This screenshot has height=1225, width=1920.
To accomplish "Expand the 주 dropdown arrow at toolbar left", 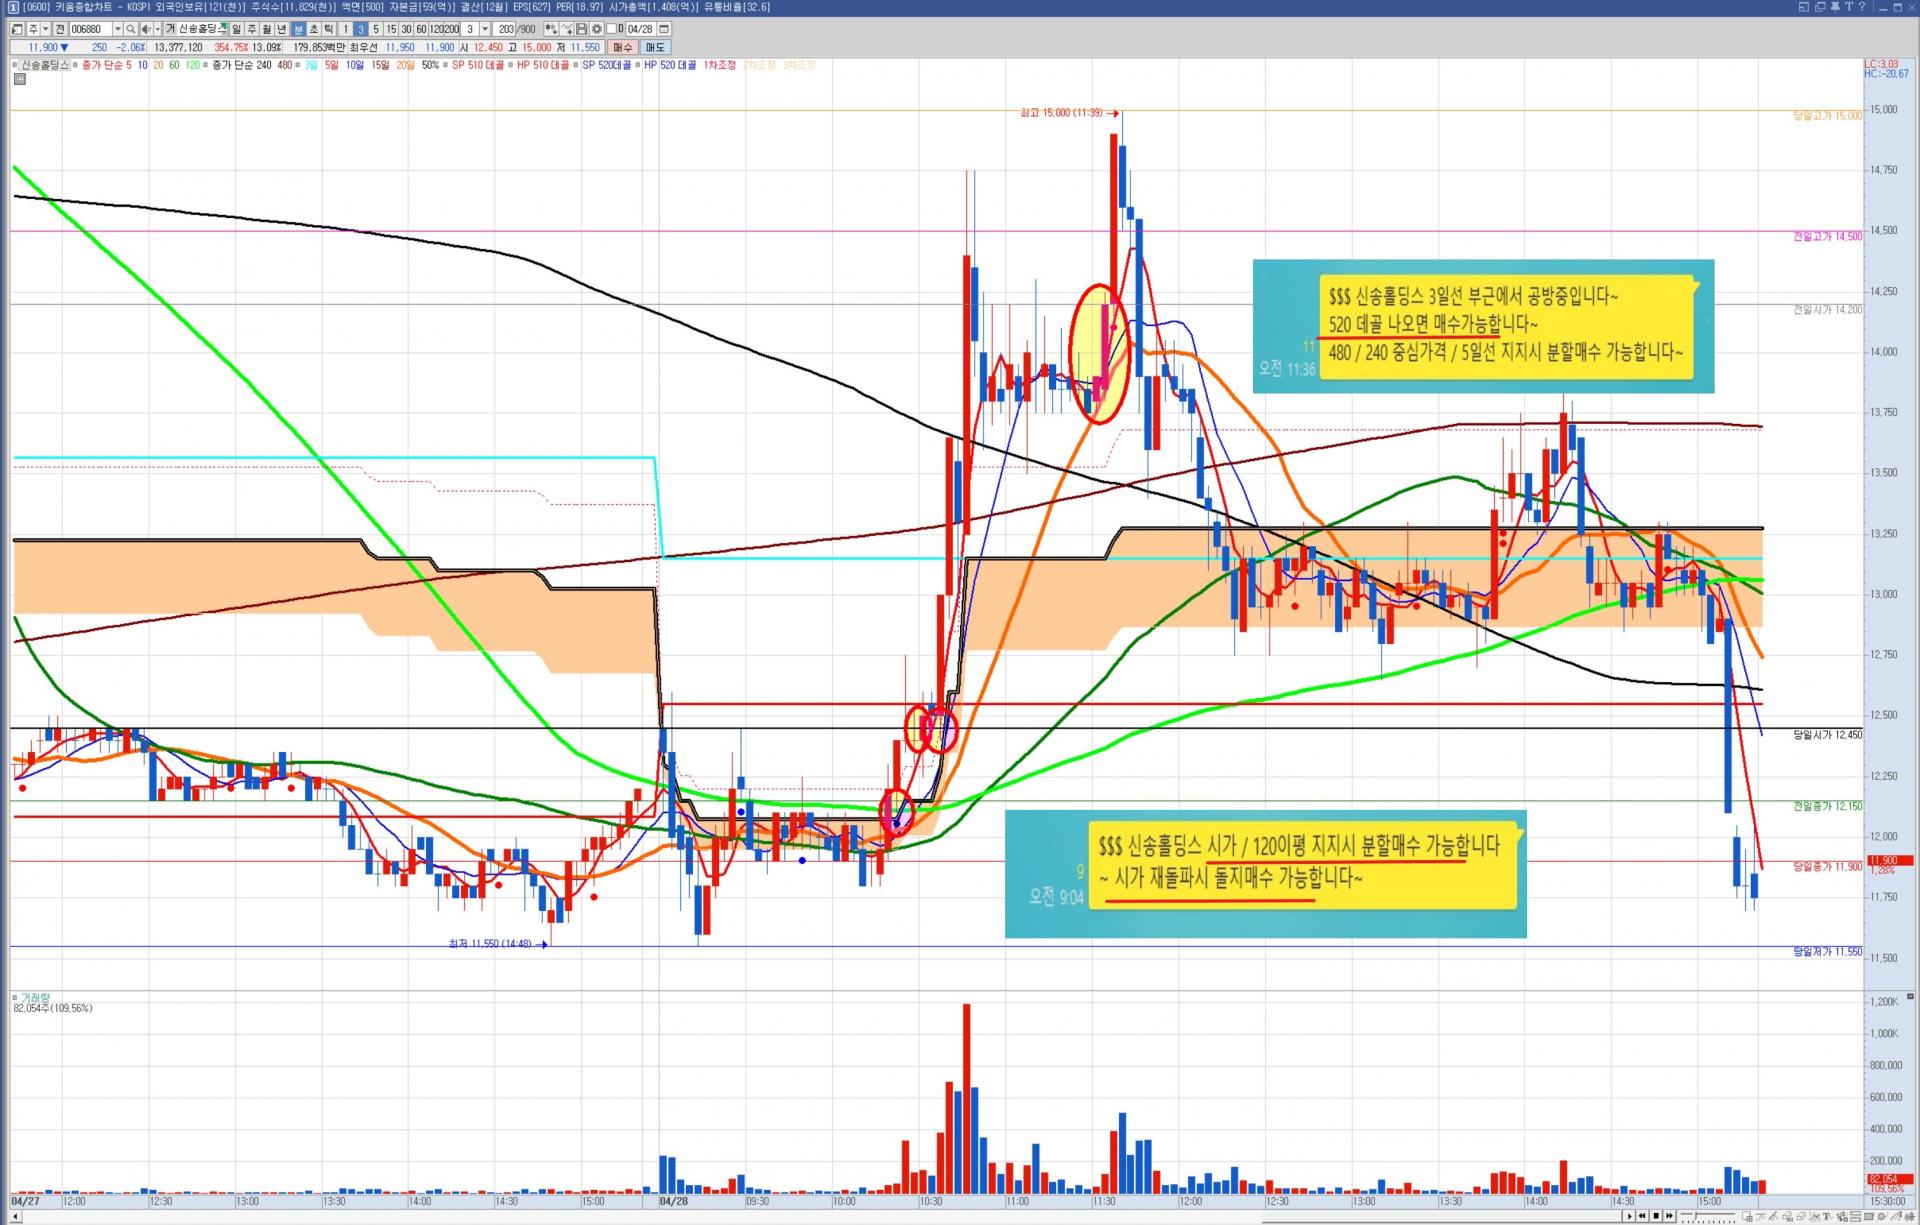I will coord(45,29).
